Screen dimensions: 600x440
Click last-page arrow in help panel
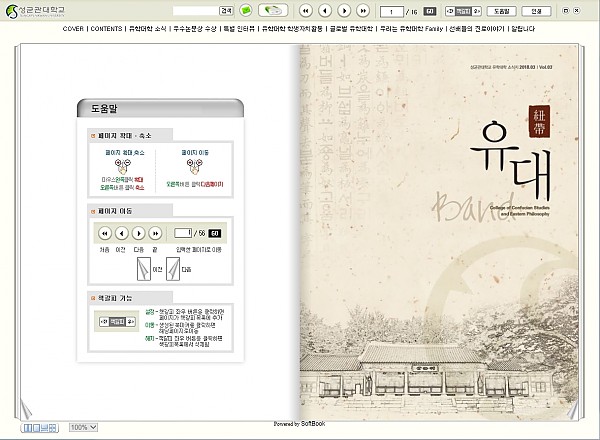[155, 233]
